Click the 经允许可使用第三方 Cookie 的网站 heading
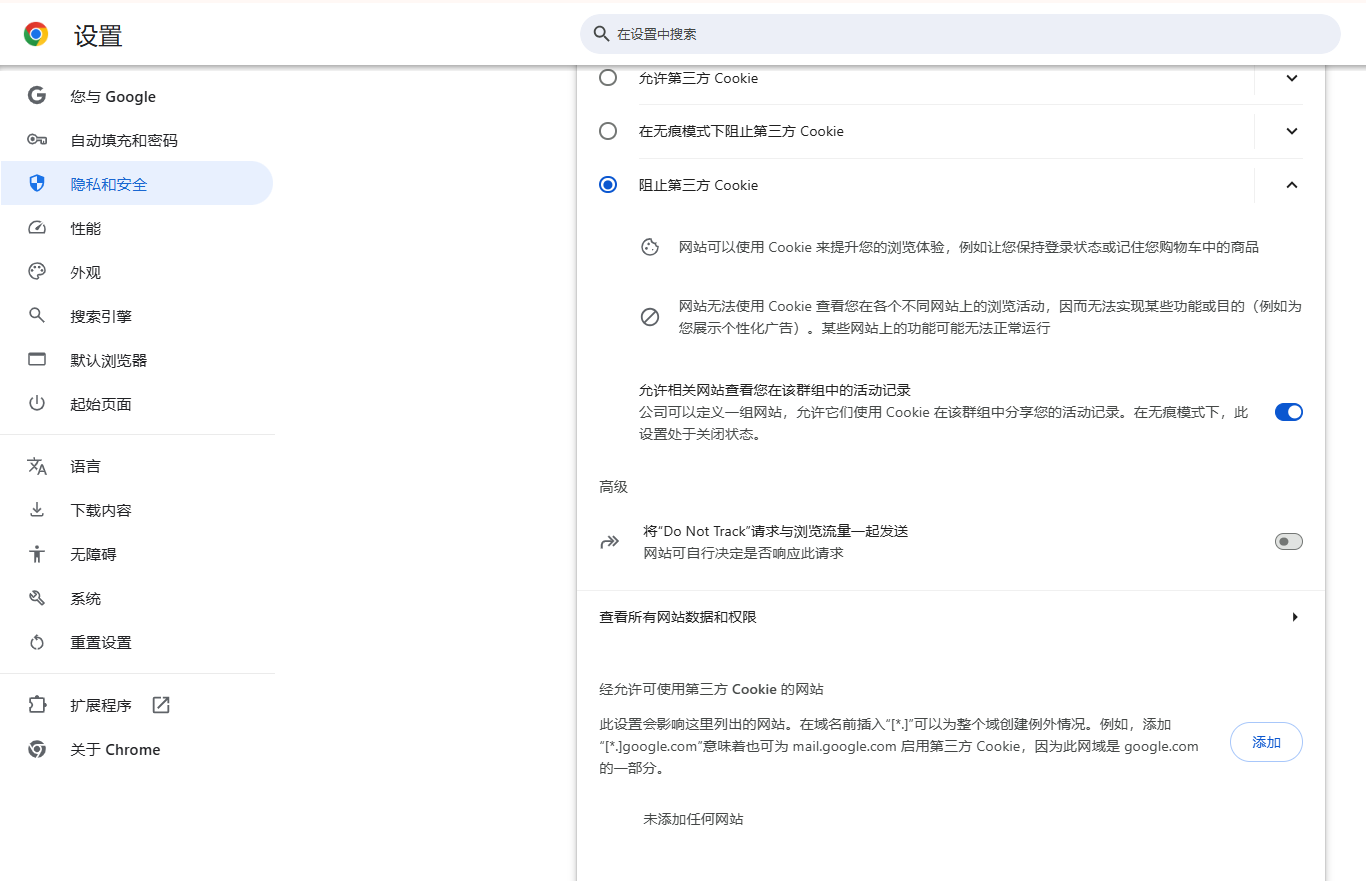 [x=711, y=689]
